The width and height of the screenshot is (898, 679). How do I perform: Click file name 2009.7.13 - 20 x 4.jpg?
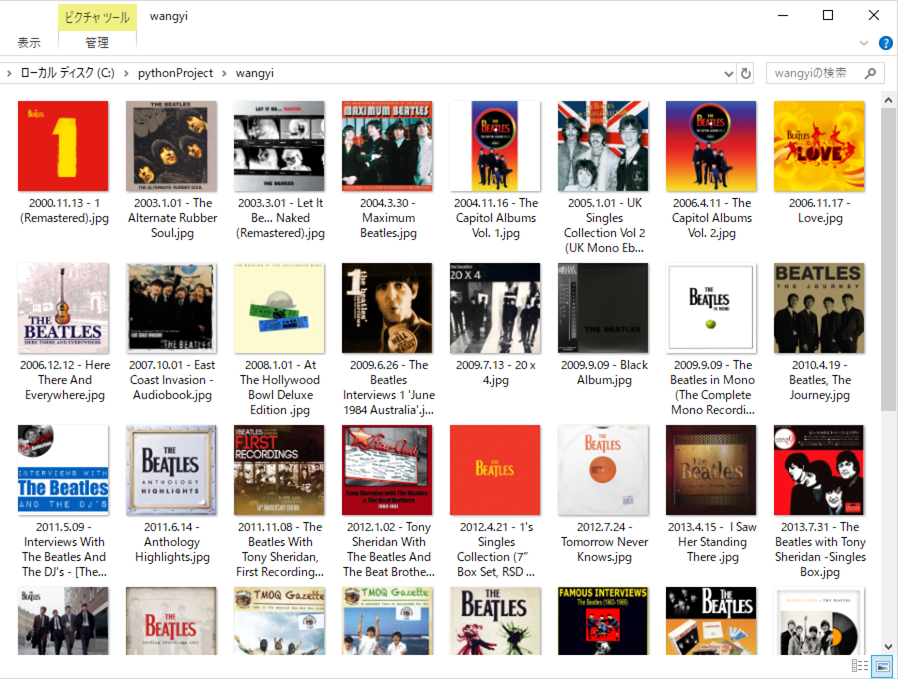495,372
